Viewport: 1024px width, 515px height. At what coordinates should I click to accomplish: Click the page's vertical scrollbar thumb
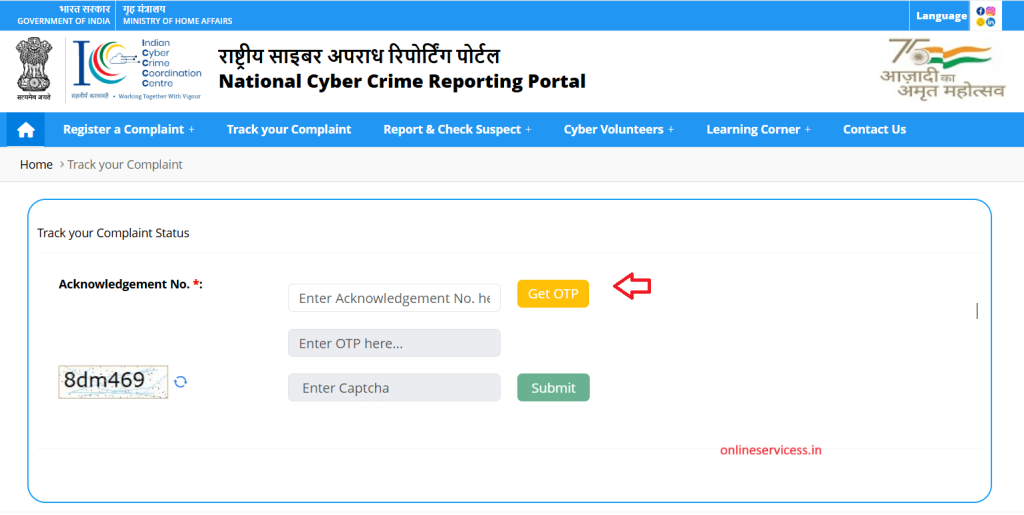click(977, 311)
